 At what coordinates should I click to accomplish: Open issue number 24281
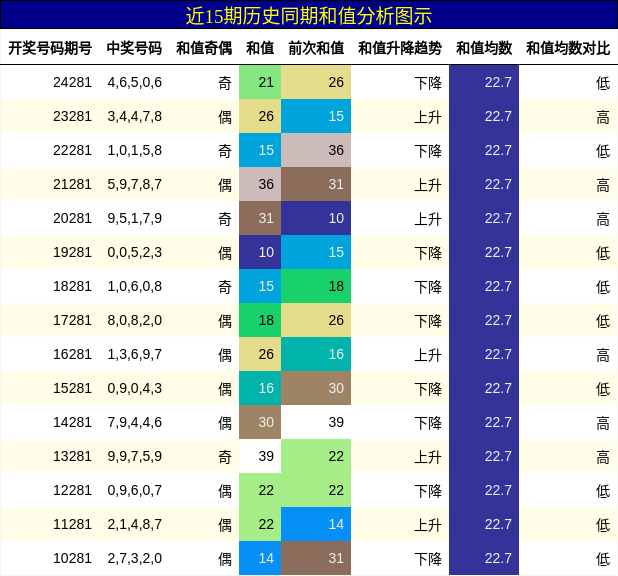click(x=72, y=82)
